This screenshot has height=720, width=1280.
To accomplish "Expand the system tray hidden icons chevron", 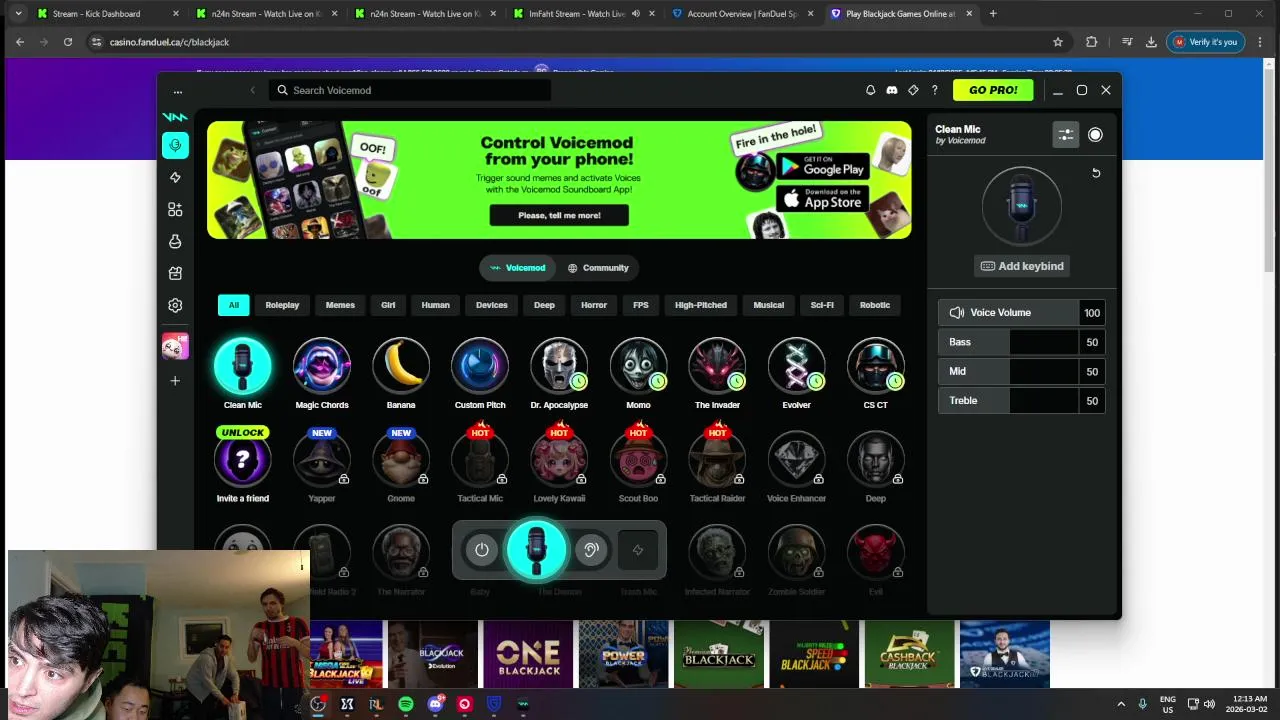I will point(1121,704).
